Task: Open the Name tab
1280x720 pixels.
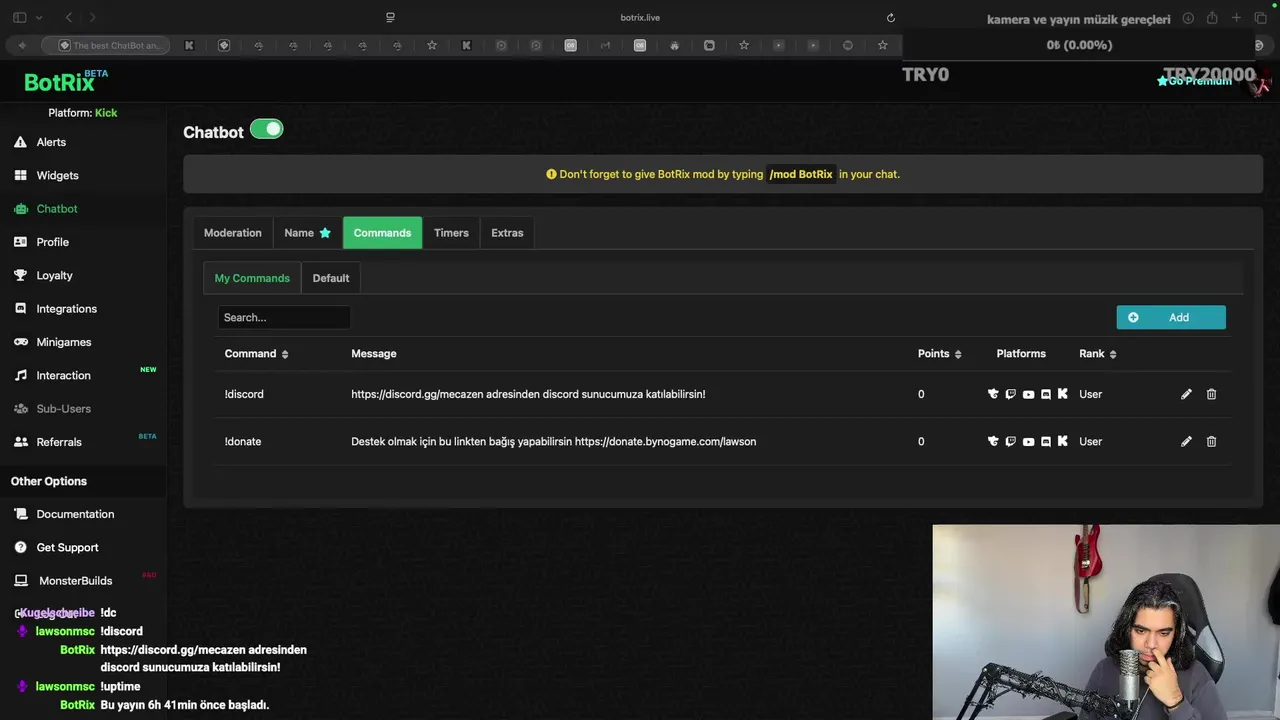Action: tap(307, 233)
